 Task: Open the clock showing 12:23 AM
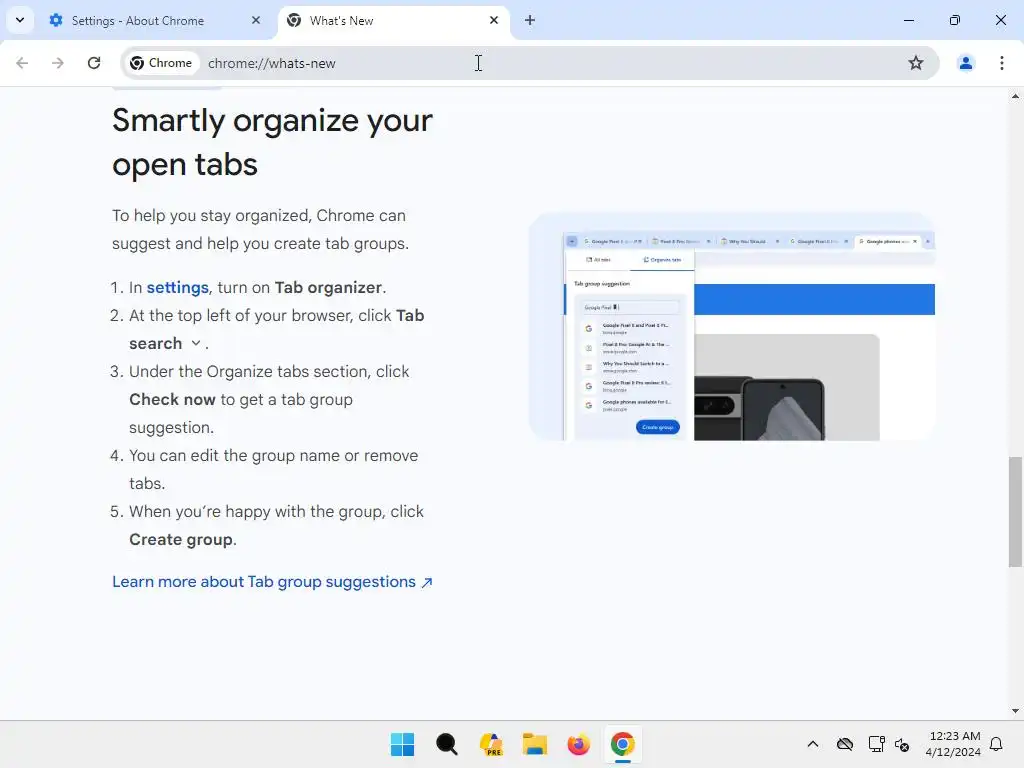click(x=953, y=744)
